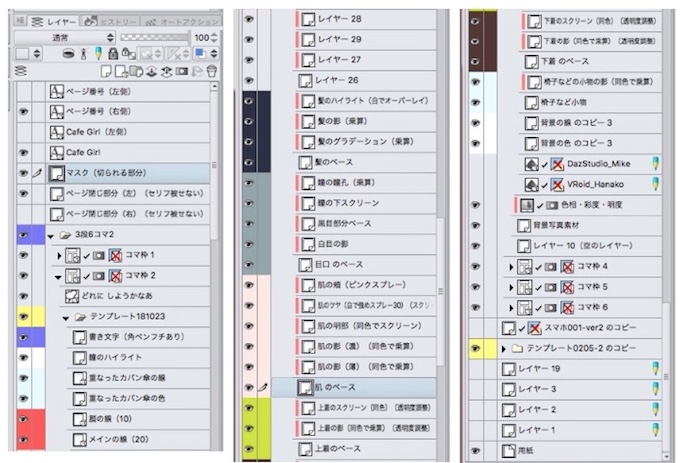
Task: Click the draft pencil icon on the VRoid_Hanako row
Action: pyautogui.click(x=655, y=184)
